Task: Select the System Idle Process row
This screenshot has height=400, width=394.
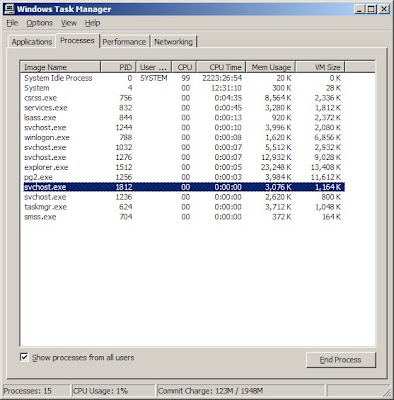Action: click(x=182, y=78)
